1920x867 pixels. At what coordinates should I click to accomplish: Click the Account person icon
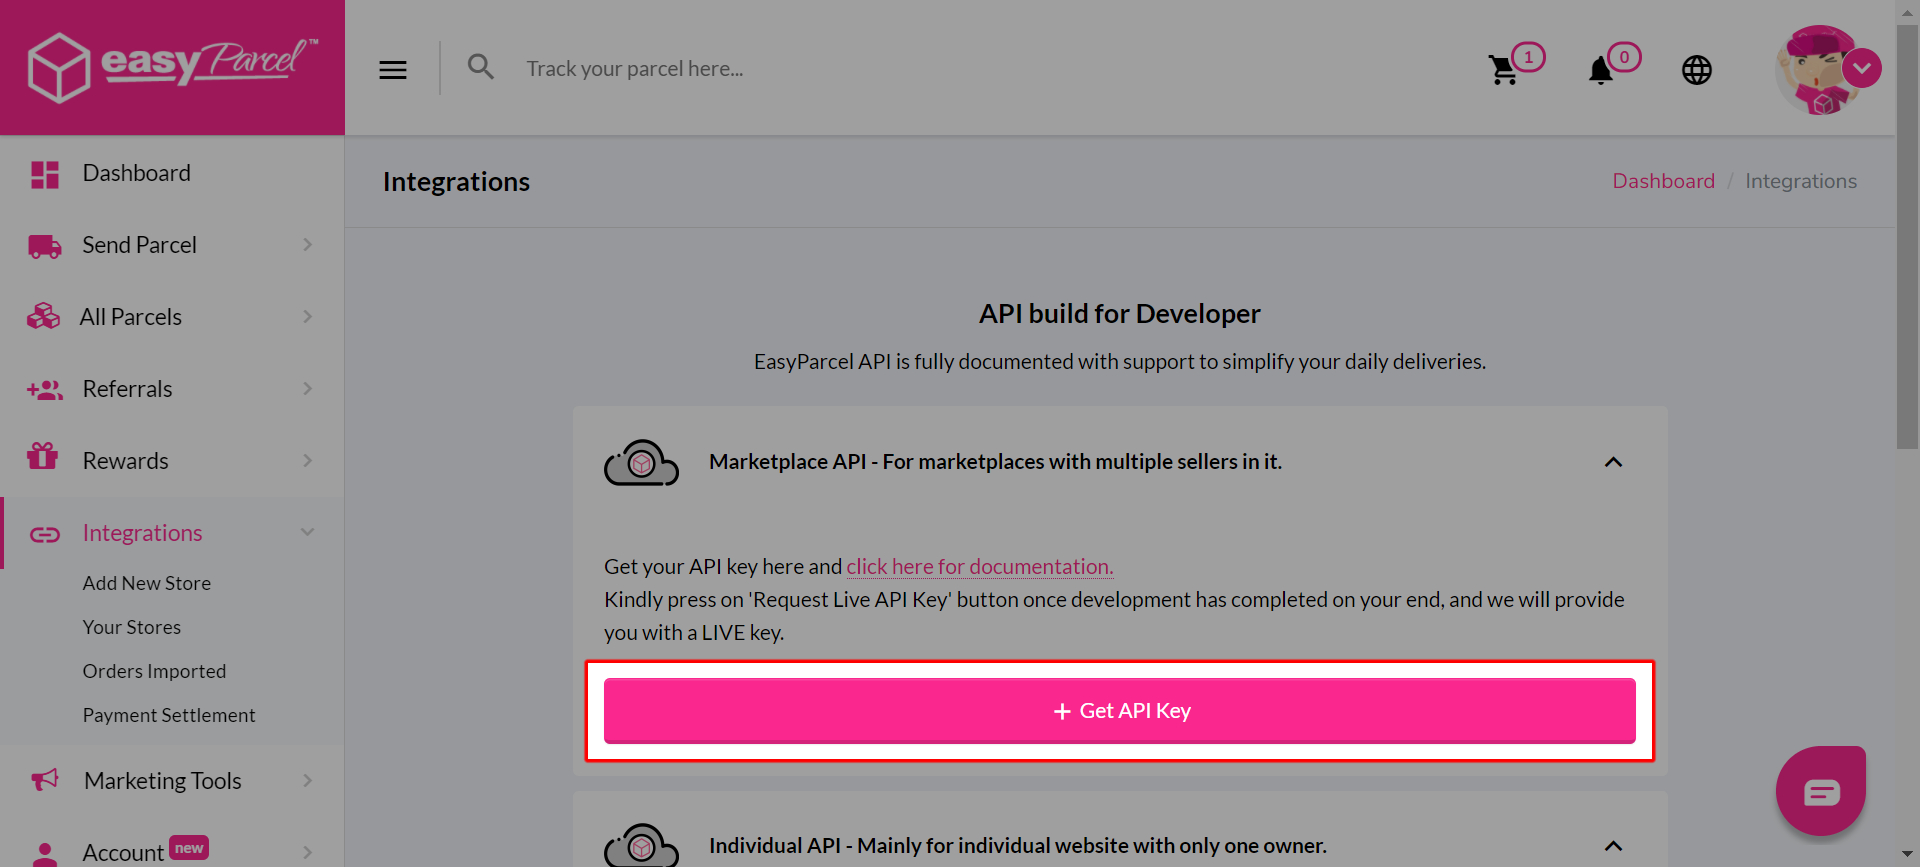click(45, 854)
